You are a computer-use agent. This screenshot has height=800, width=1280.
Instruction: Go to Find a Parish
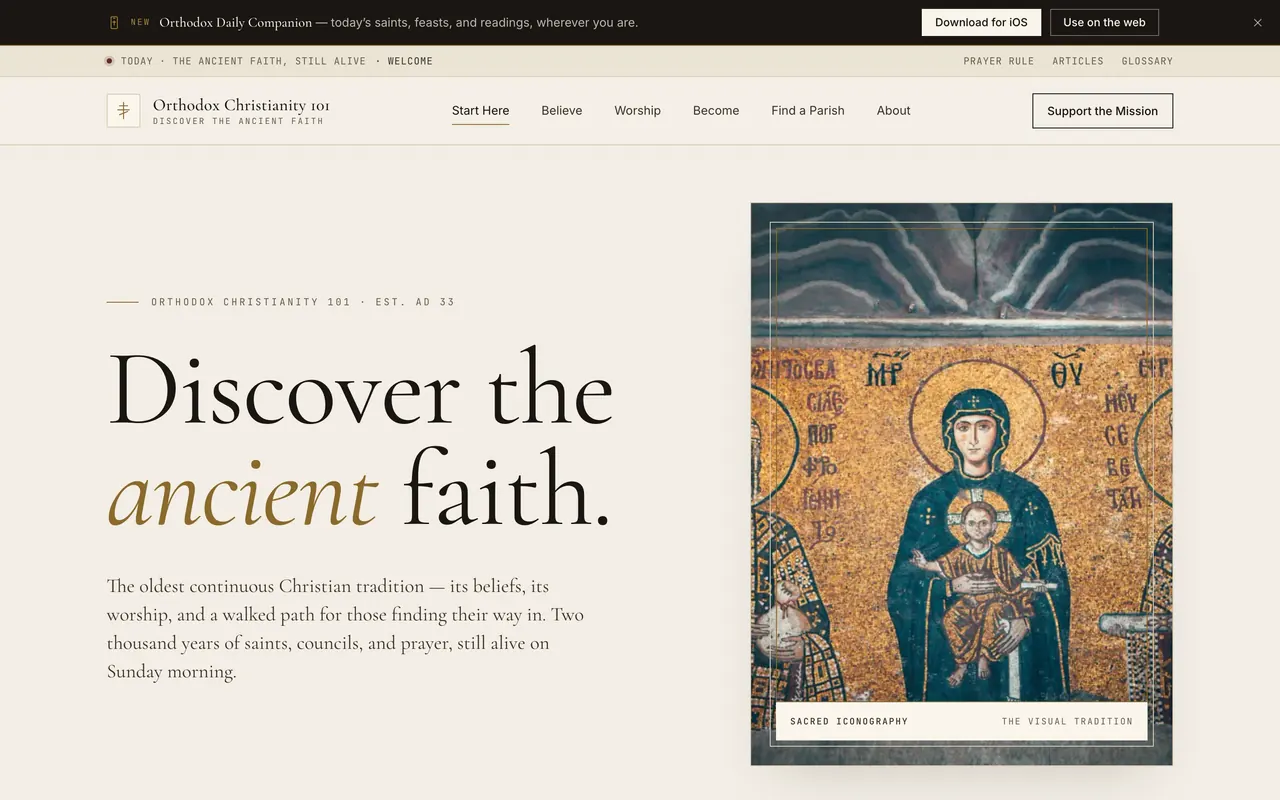808,111
